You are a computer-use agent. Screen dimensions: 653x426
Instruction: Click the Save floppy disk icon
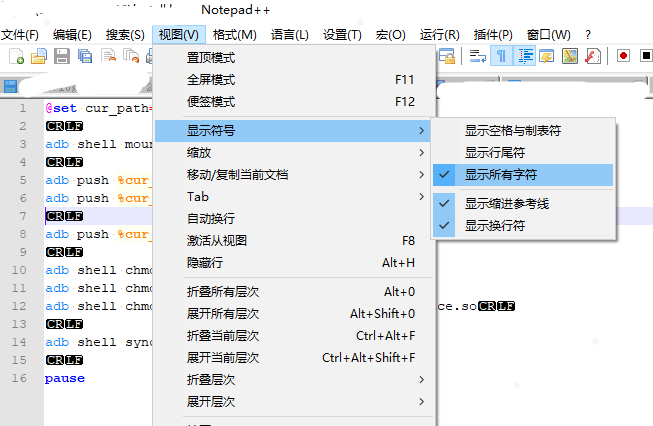point(62,56)
